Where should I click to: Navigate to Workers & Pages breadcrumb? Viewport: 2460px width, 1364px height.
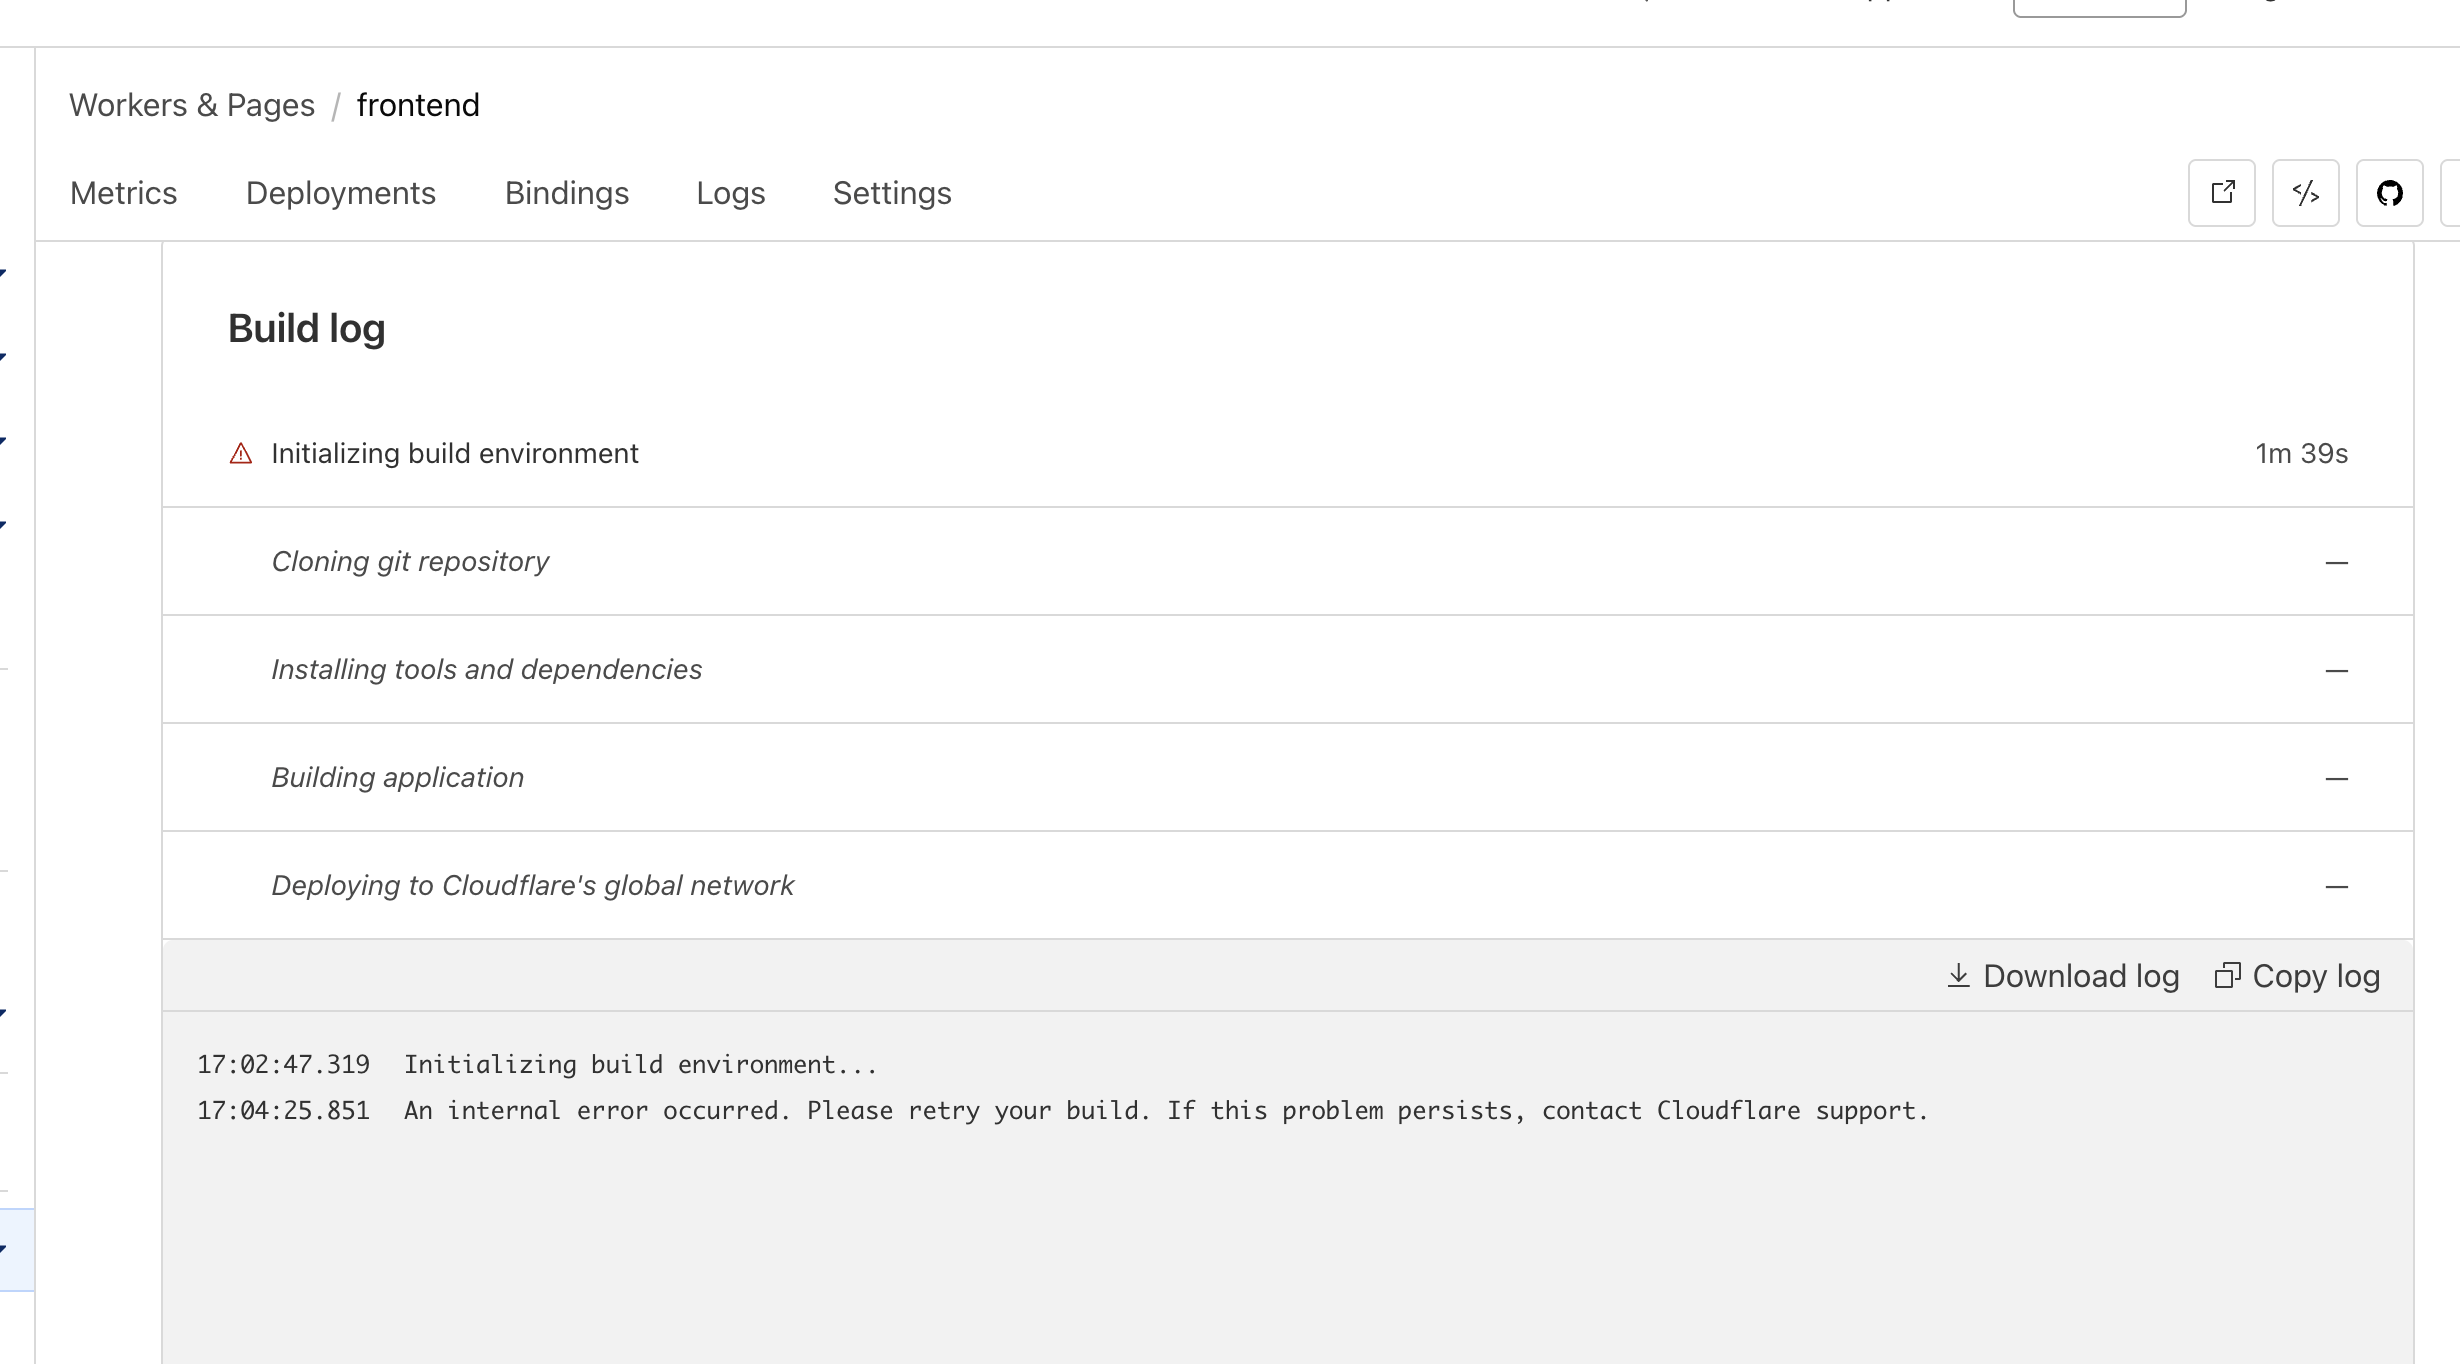pyautogui.click(x=192, y=105)
